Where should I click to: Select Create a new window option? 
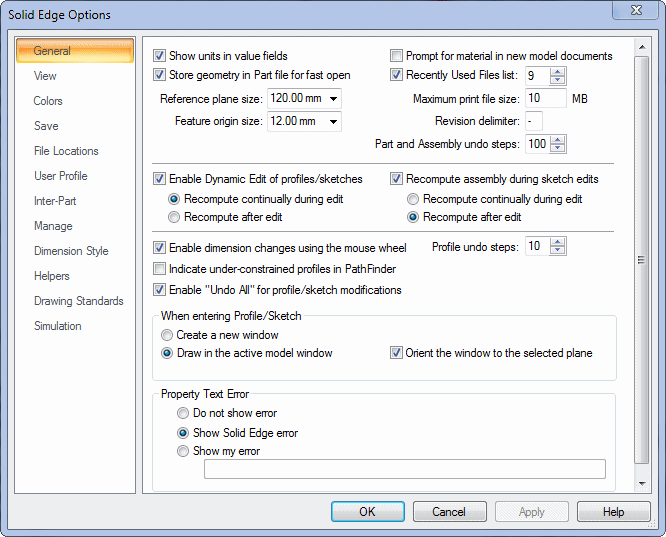[x=168, y=335]
